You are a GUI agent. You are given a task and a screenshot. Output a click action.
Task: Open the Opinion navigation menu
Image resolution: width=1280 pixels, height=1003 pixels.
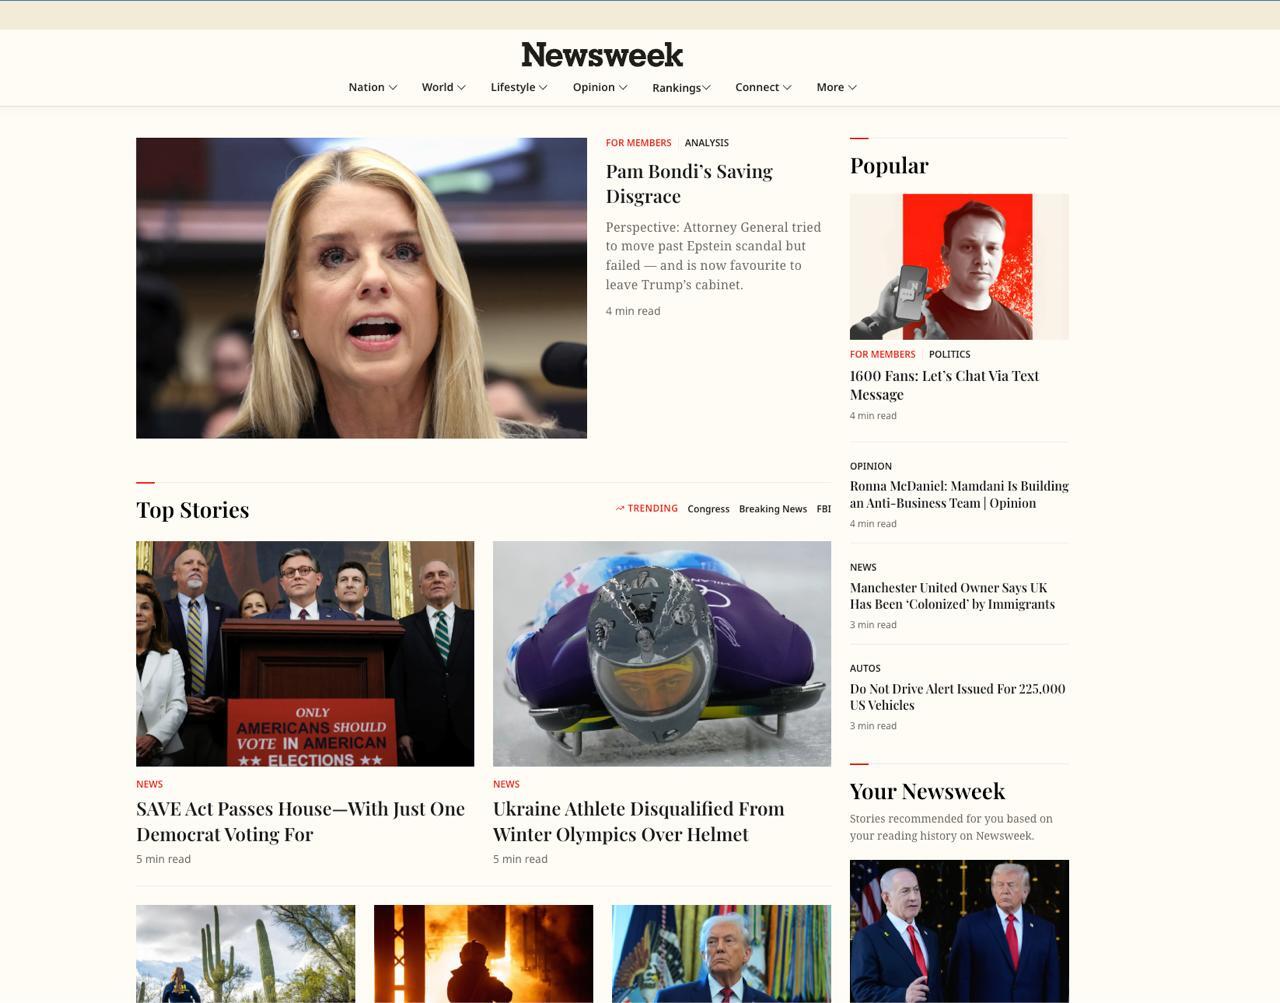point(599,87)
